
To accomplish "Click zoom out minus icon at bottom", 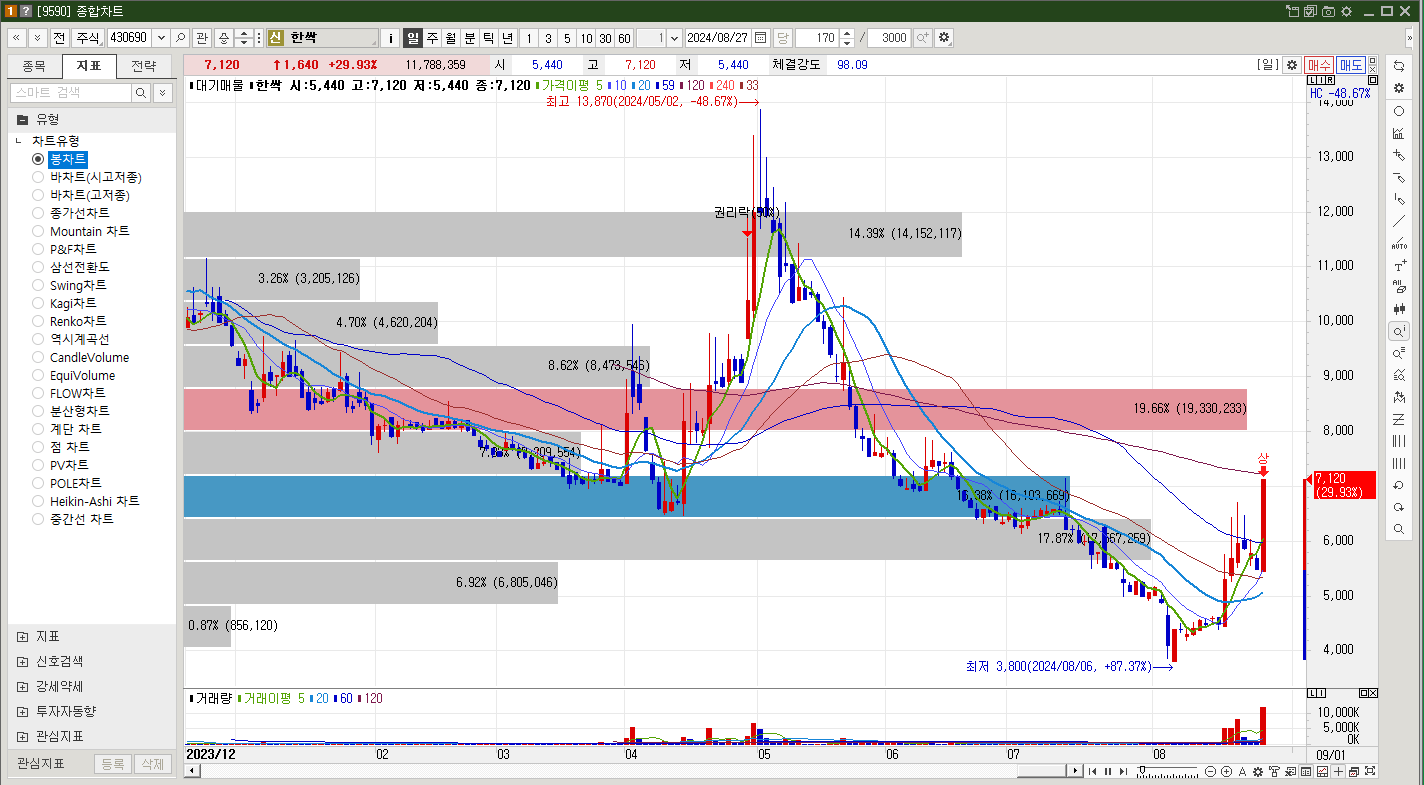I will click(1210, 771).
